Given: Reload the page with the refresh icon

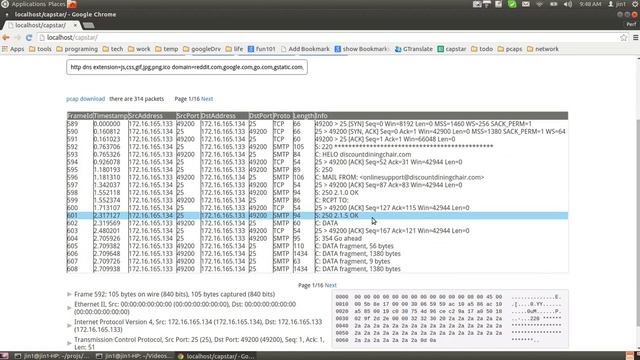Looking at the screenshot, I should 29,38.
